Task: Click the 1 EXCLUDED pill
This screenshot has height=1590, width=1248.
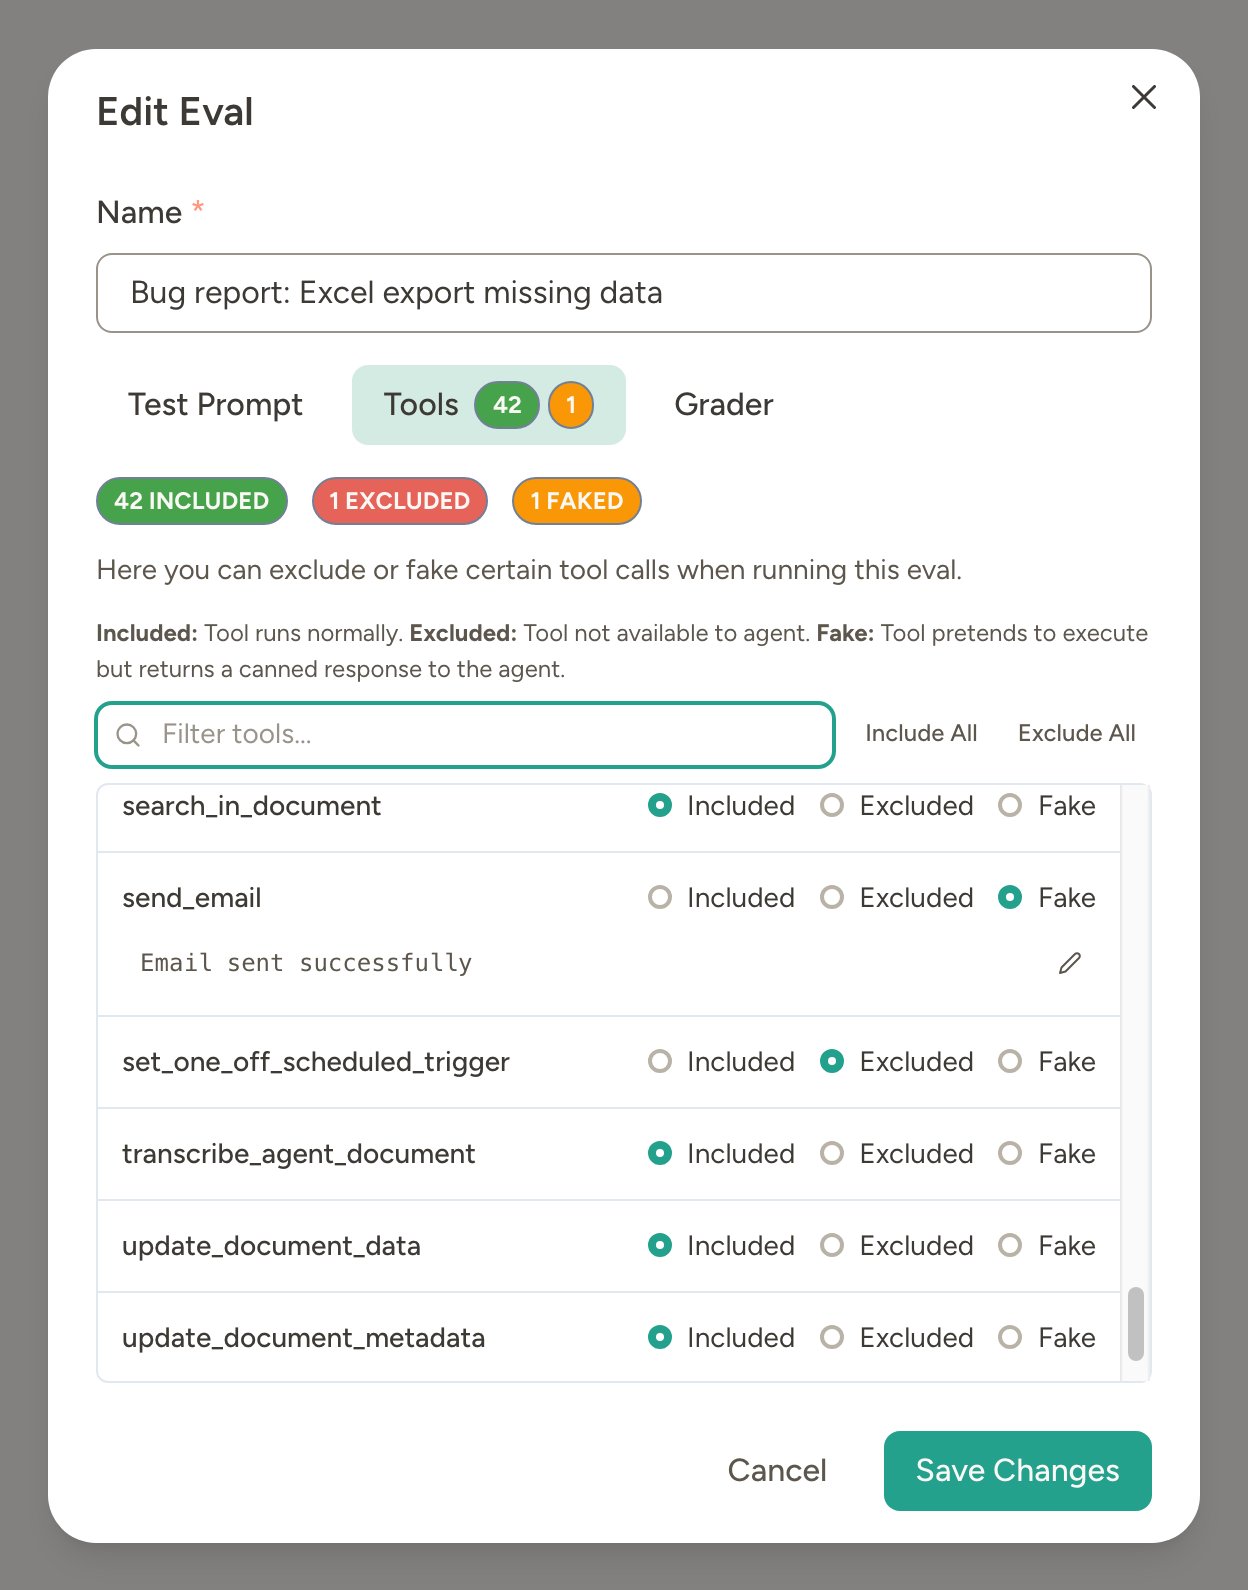Action: [x=400, y=501]
